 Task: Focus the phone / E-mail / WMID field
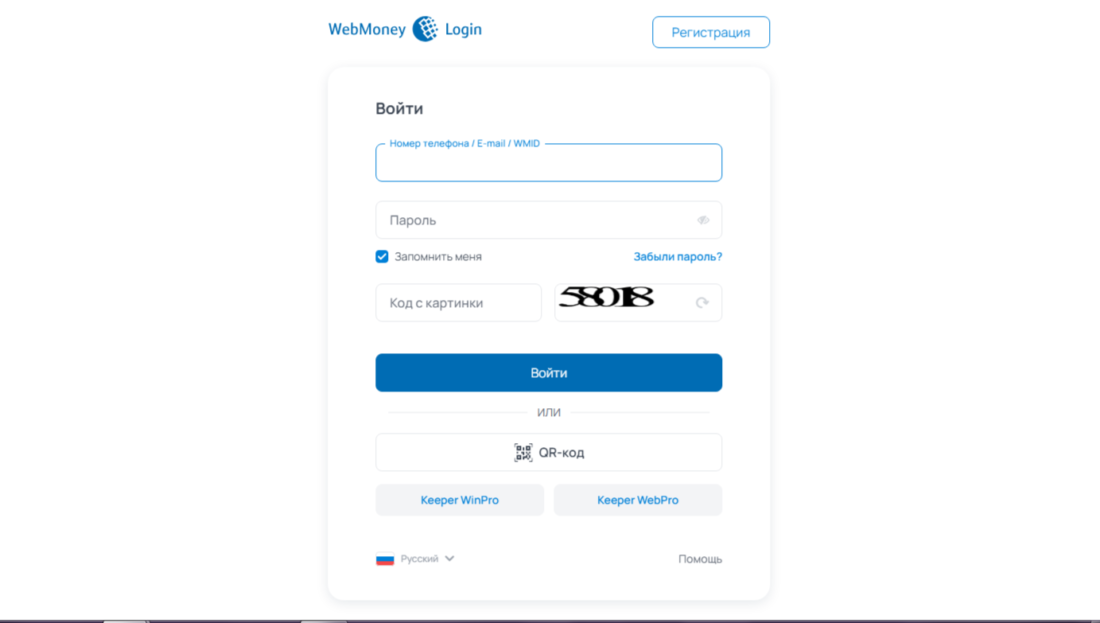point(549,163)
